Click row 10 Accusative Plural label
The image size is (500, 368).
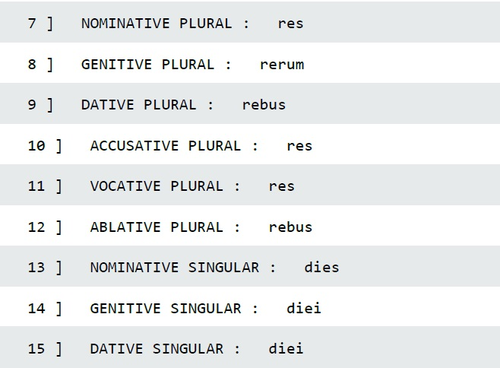[166, 146]
